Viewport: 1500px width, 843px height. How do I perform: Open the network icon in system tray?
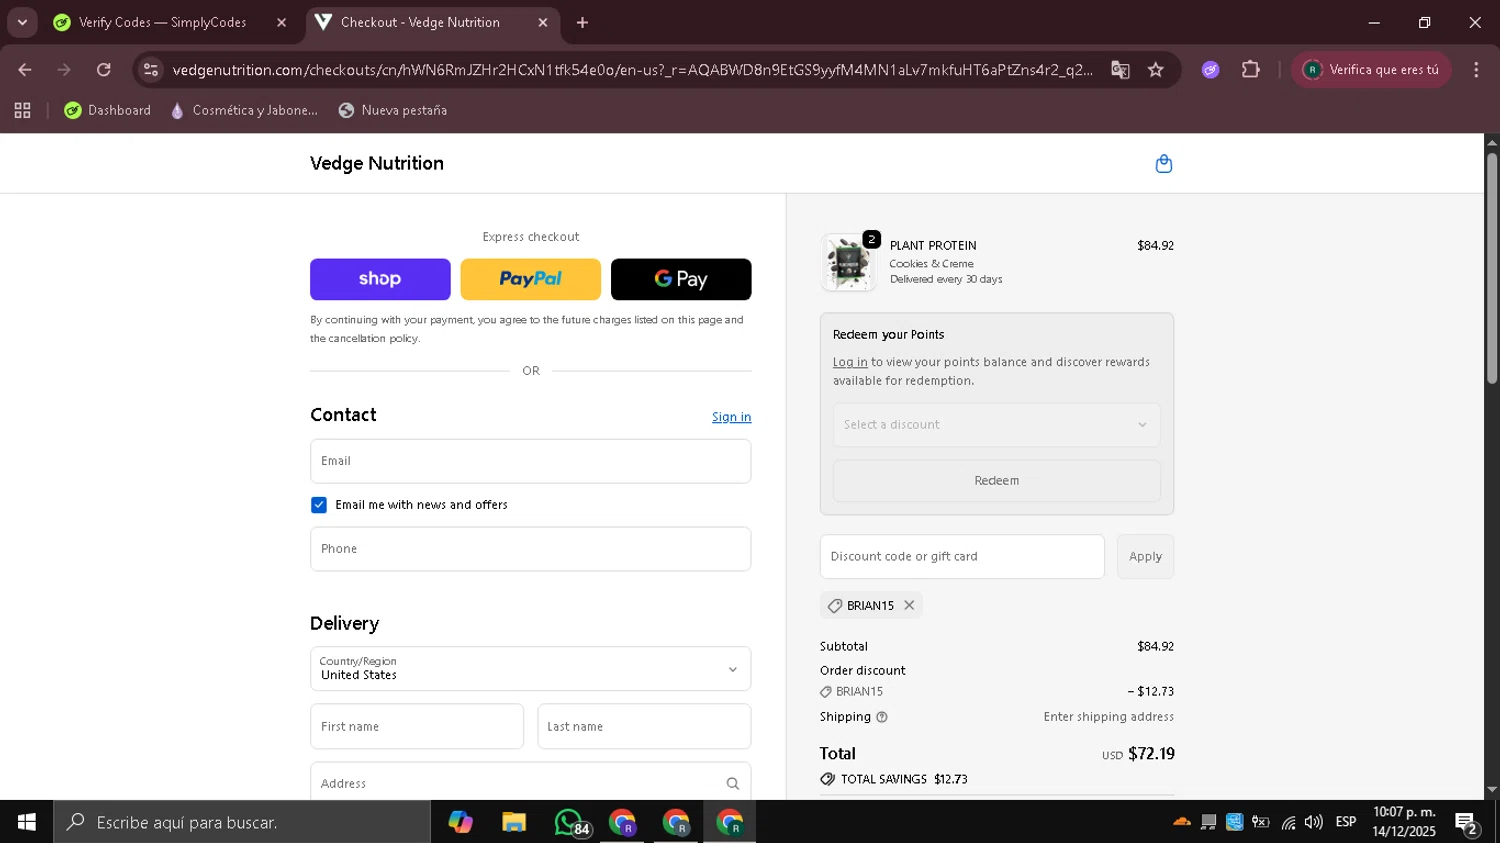(x=1288, y=822)
